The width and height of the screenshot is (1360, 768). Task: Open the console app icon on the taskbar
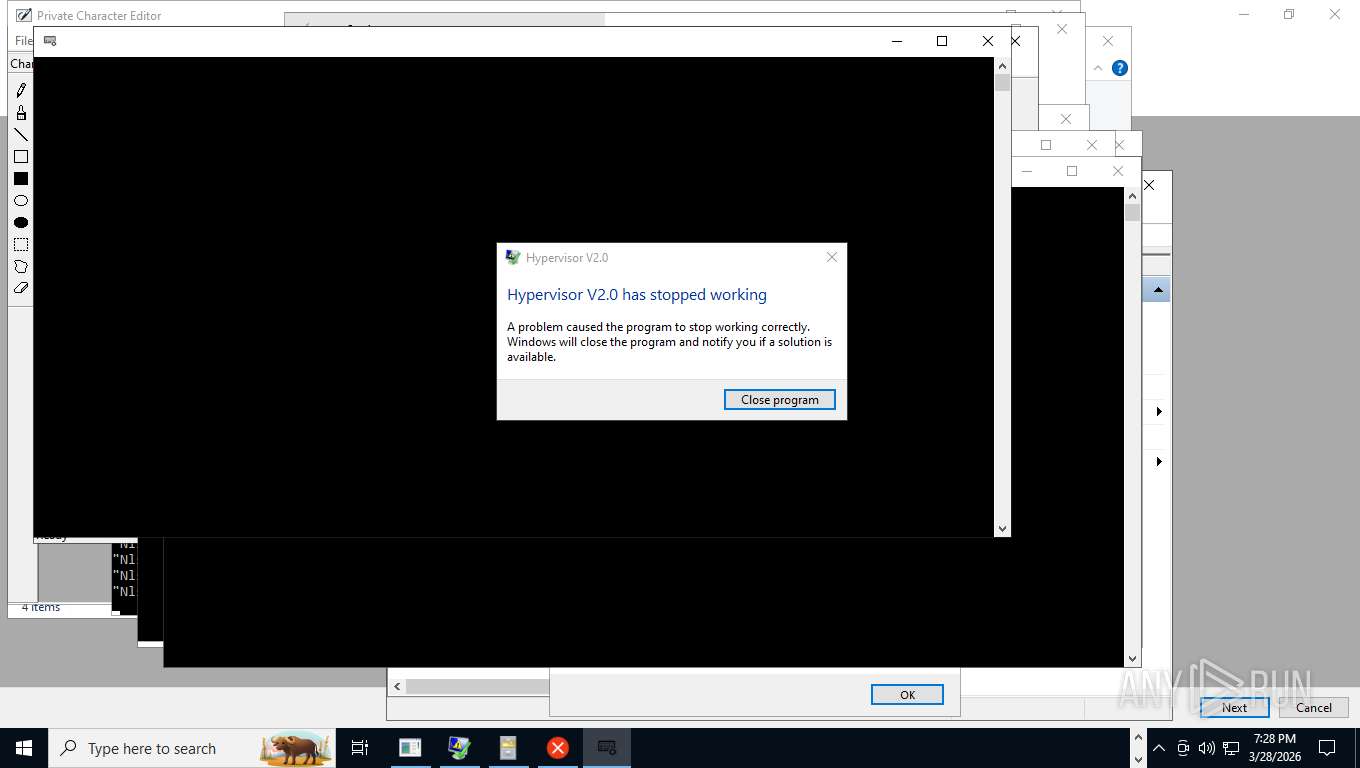point(607,748)
